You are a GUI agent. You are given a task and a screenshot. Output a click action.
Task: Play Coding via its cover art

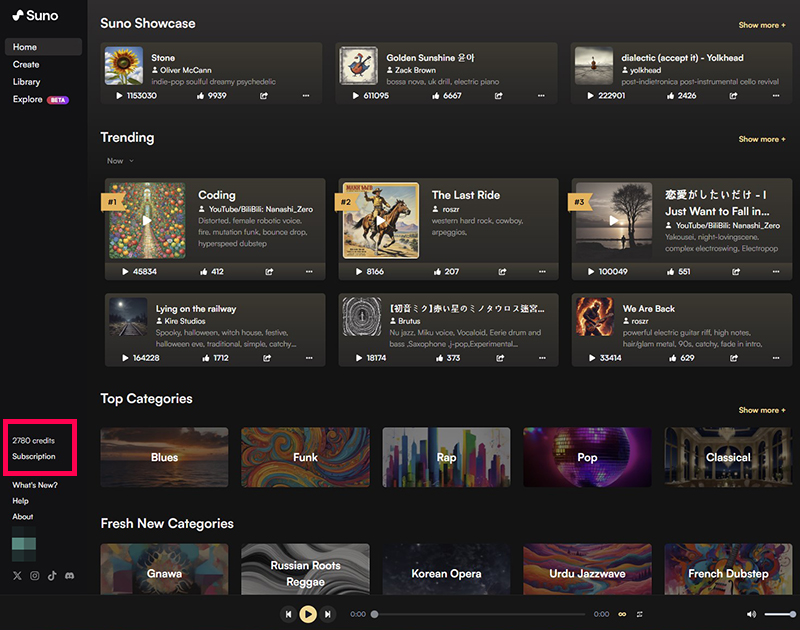tap(147, 220)
